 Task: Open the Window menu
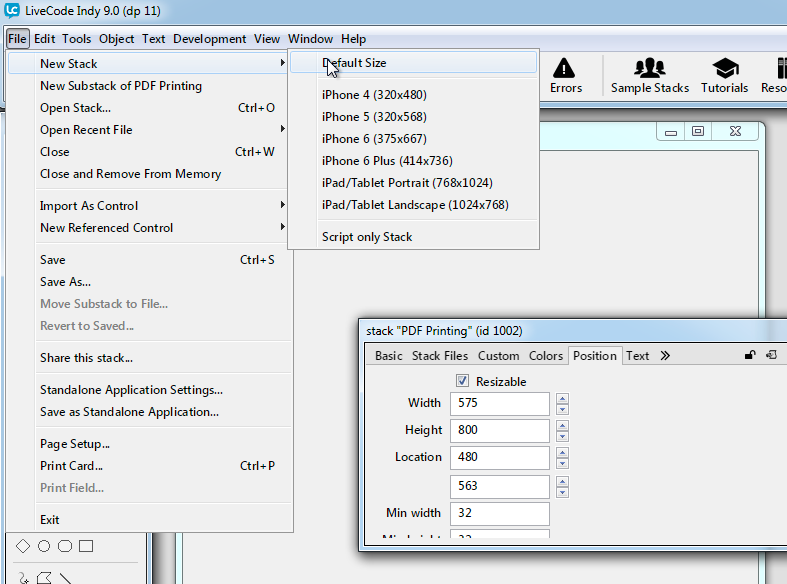click(x=310, y=39)
